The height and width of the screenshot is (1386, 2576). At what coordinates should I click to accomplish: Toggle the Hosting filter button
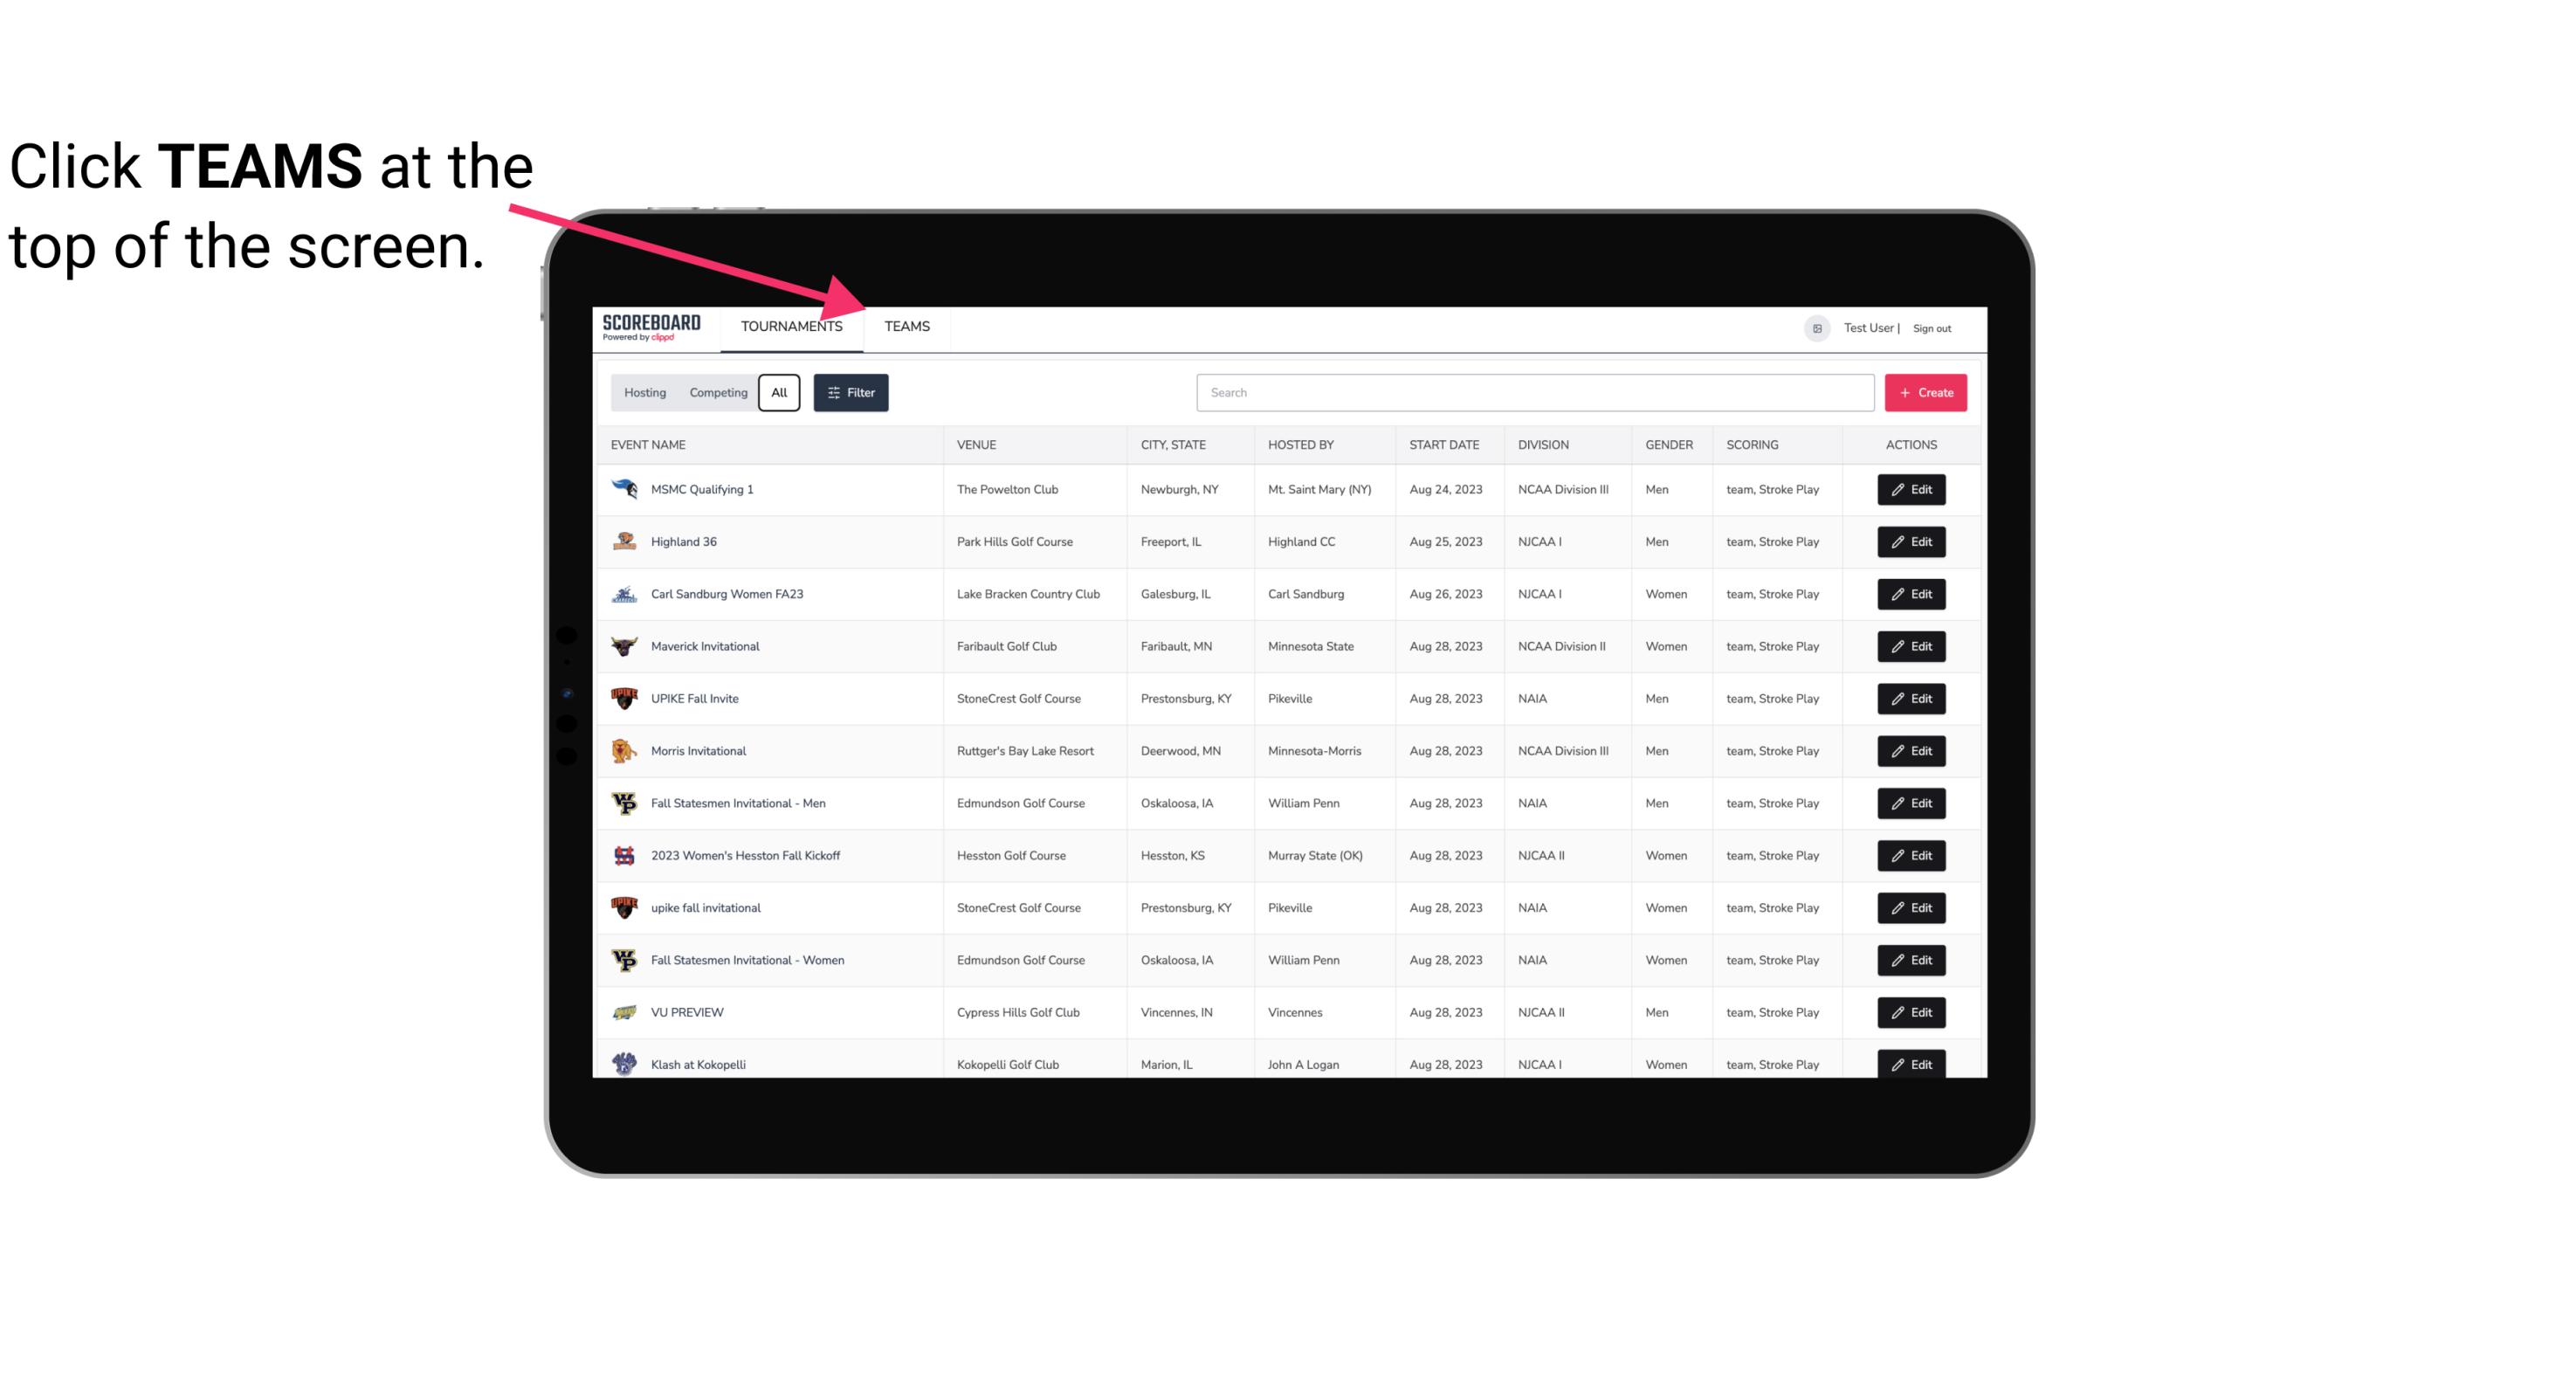644,391
